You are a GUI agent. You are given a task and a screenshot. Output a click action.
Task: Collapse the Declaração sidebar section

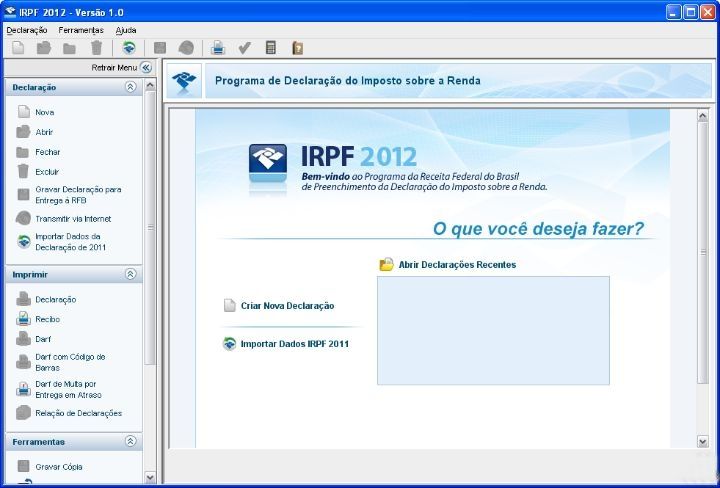(x=131, y=87)
